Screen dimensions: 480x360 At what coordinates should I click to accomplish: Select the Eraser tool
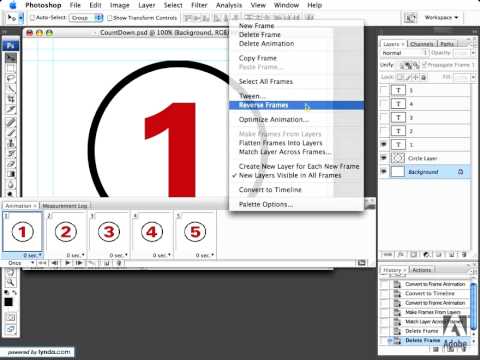pos(11,164)
